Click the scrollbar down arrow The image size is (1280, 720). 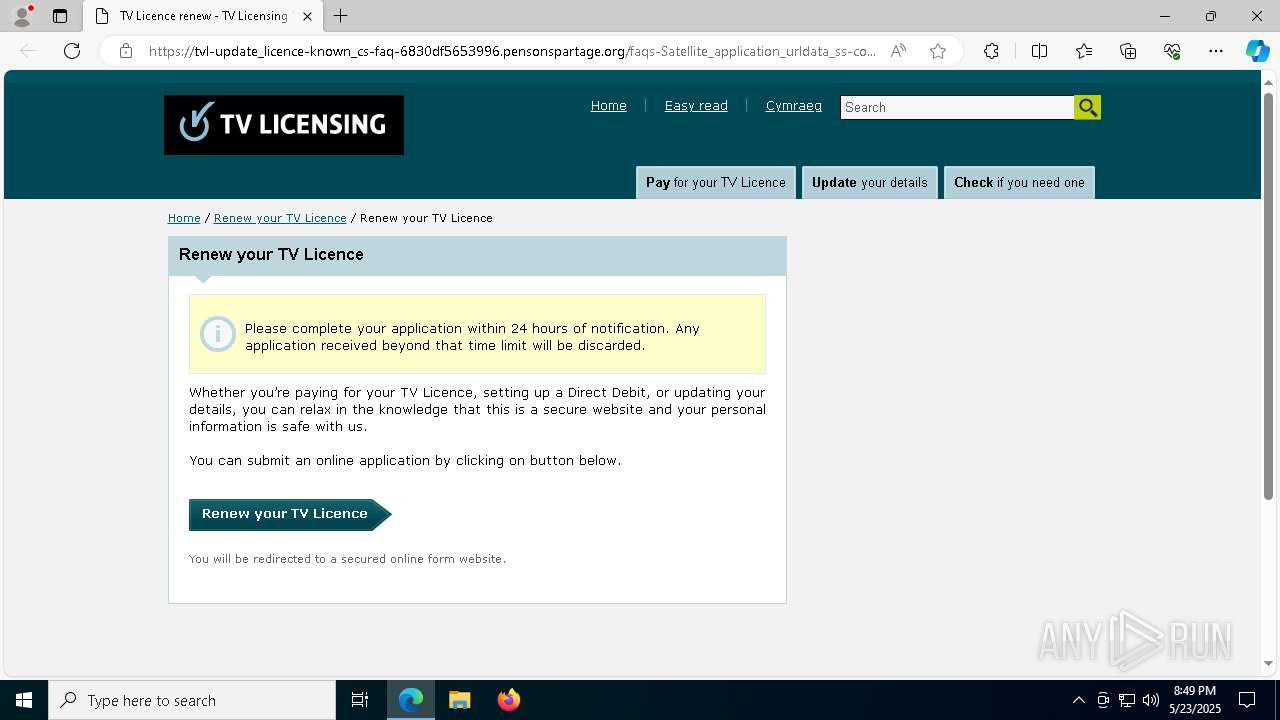1268,663
